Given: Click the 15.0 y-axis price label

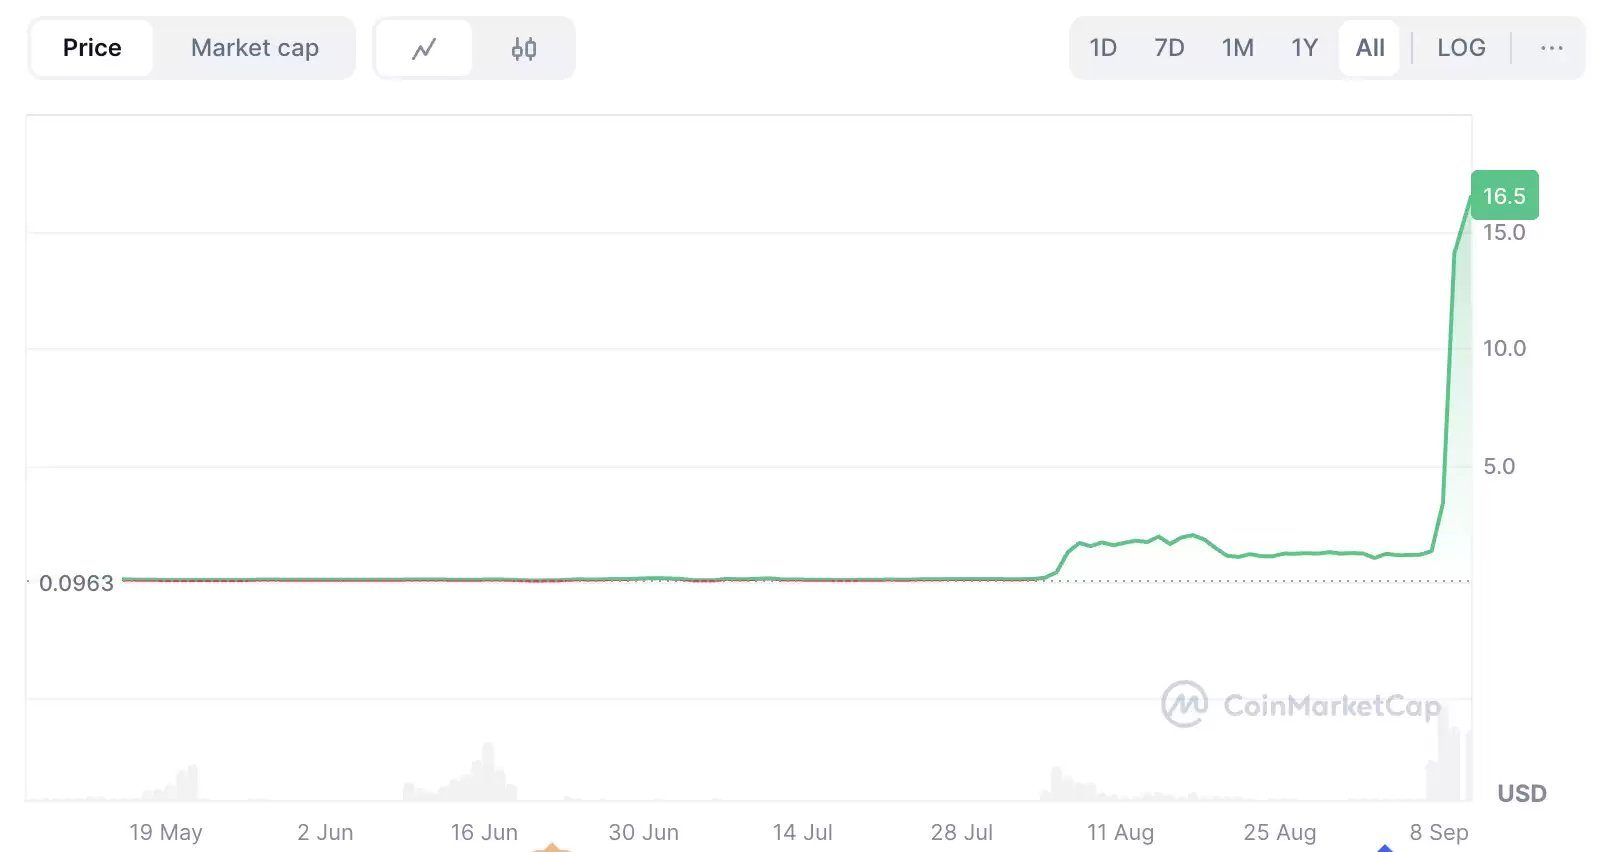Looking at the screenshot, I should tap(1503, 233).
